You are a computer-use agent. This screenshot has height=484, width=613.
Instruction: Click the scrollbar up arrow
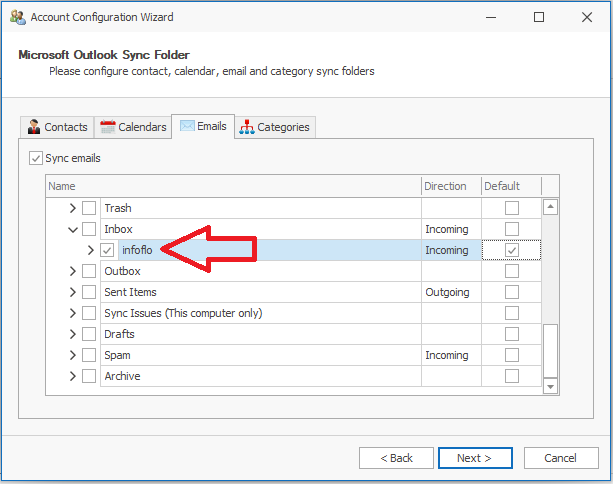click(x=549, y=208)
